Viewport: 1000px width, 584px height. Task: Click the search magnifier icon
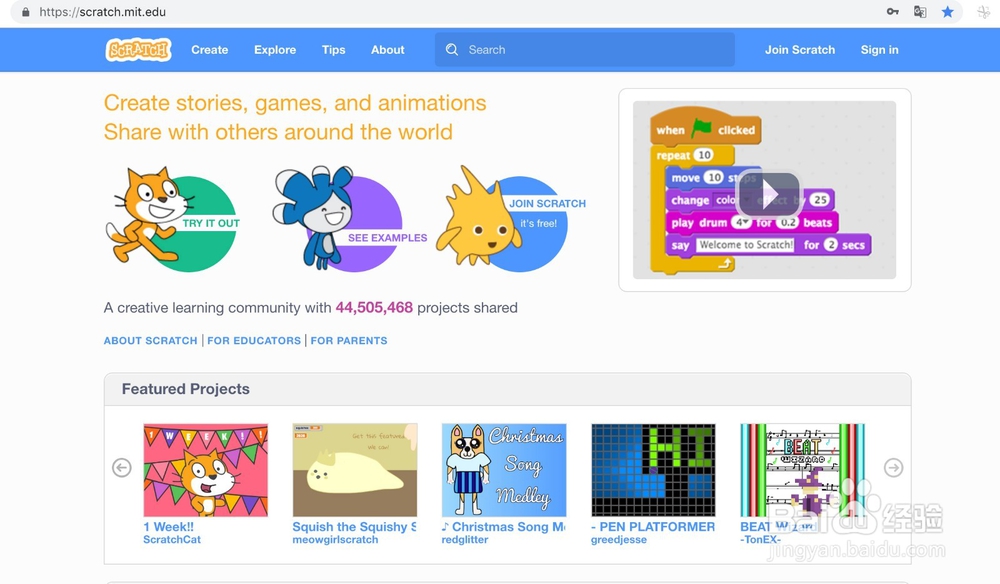coord(452,50)
